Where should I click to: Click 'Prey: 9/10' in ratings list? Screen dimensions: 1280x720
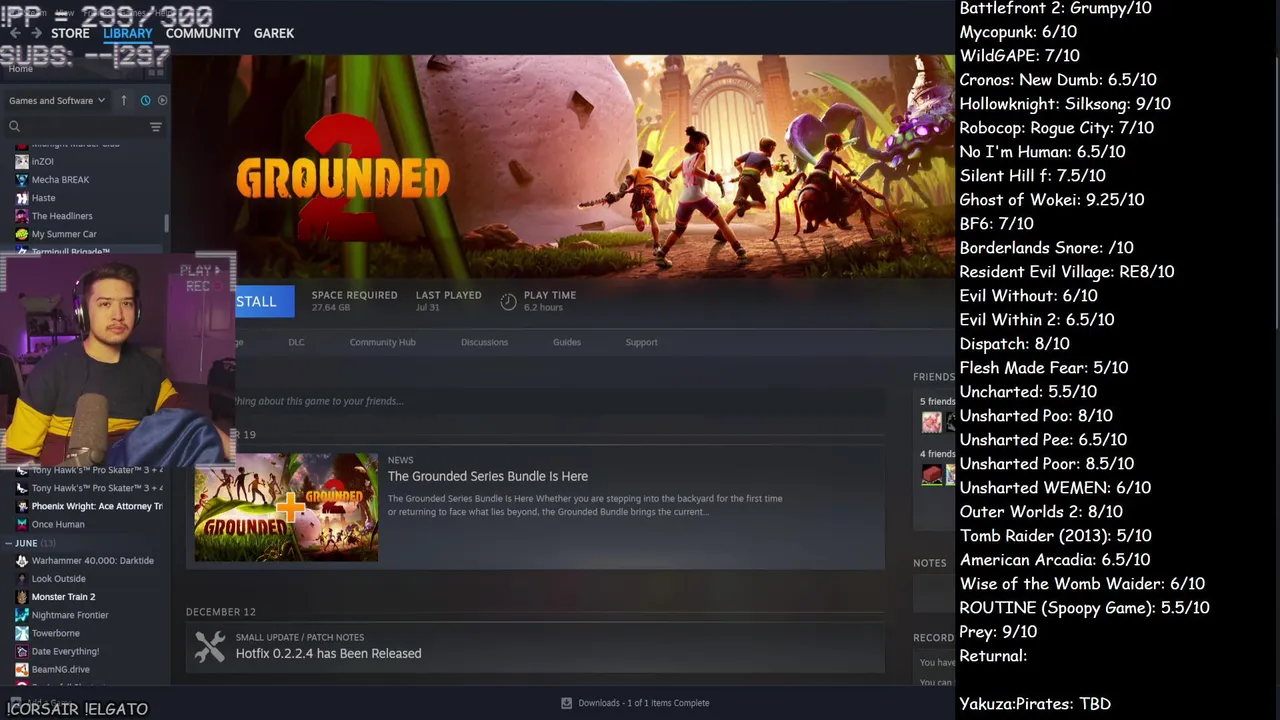point(998,632)
